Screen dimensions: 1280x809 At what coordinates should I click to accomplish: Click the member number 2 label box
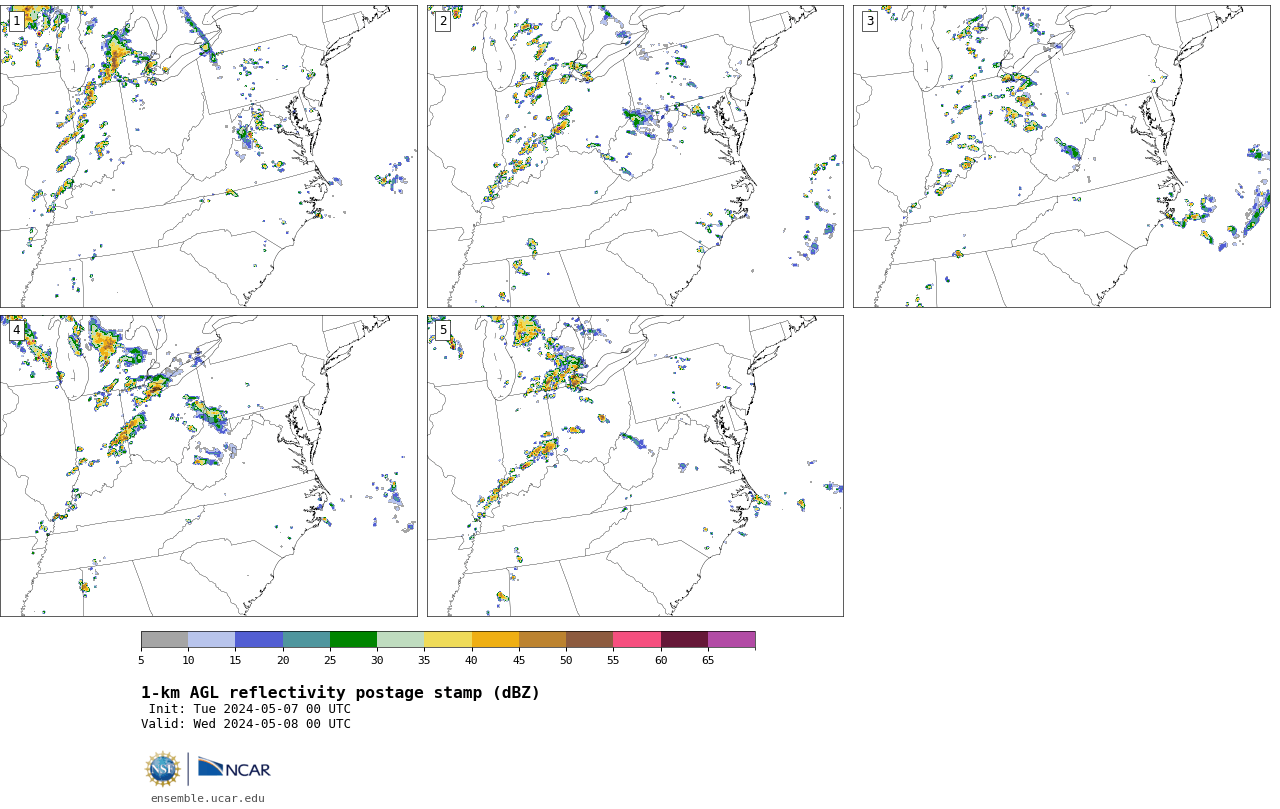click(443, 21)
